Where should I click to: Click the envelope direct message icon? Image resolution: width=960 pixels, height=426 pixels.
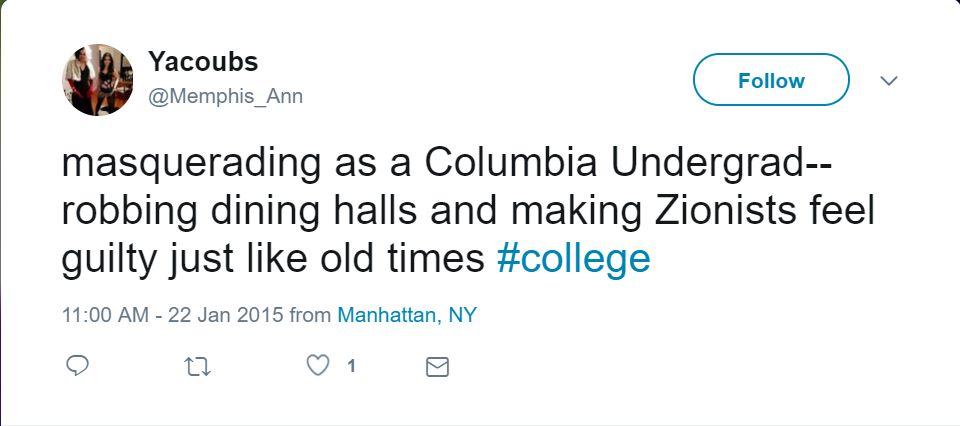click(437, 367)
